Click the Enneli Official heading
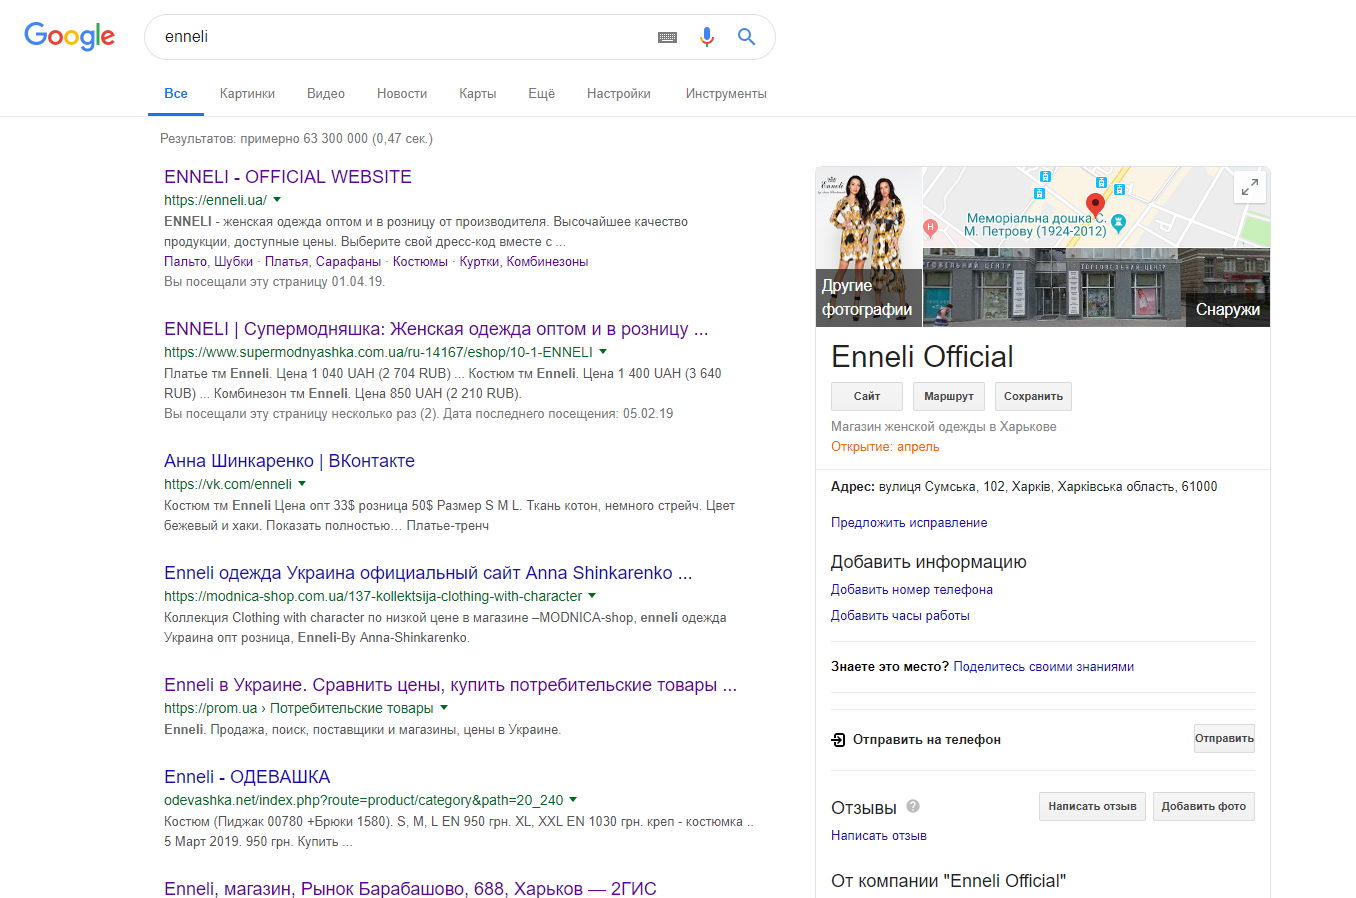This screenshot has height=898, width=1356. [922, 357]
